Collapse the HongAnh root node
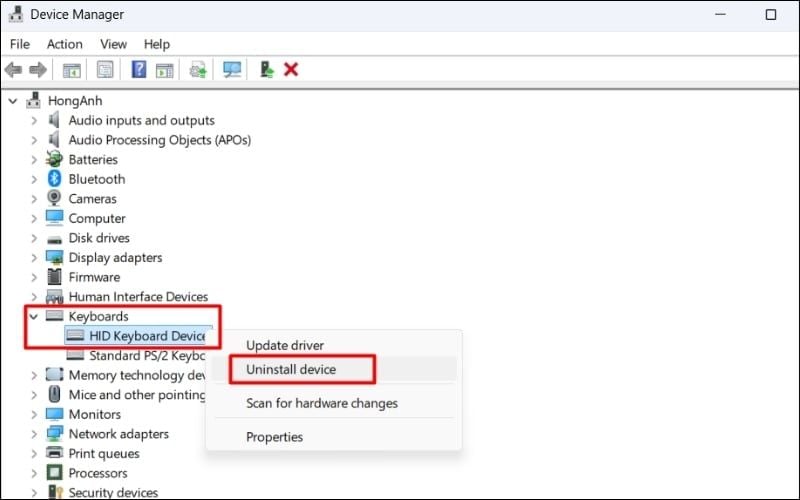The width and height of the screenshot is (800, 500). (13, 101)
